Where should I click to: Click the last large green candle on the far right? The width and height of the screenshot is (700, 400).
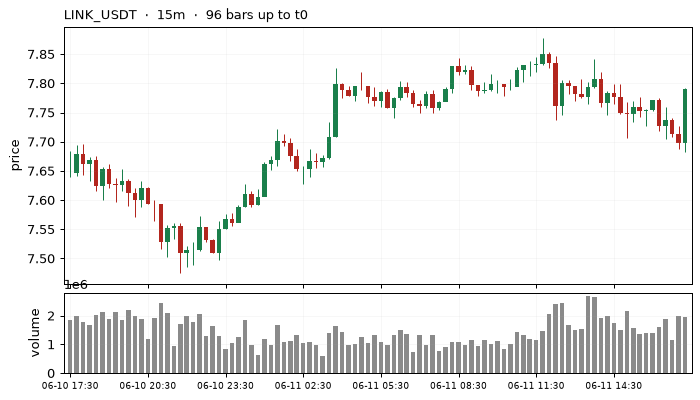[685, 116]
